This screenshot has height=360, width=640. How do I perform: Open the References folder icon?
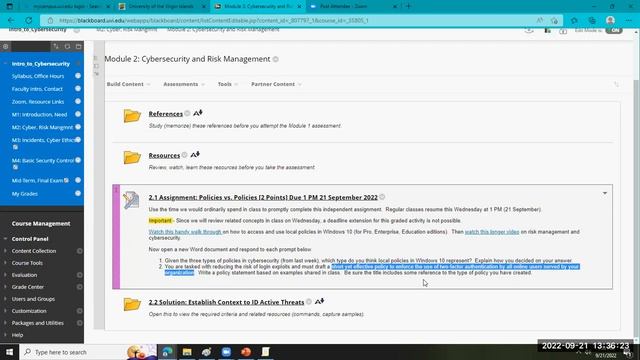click(132, 116)
